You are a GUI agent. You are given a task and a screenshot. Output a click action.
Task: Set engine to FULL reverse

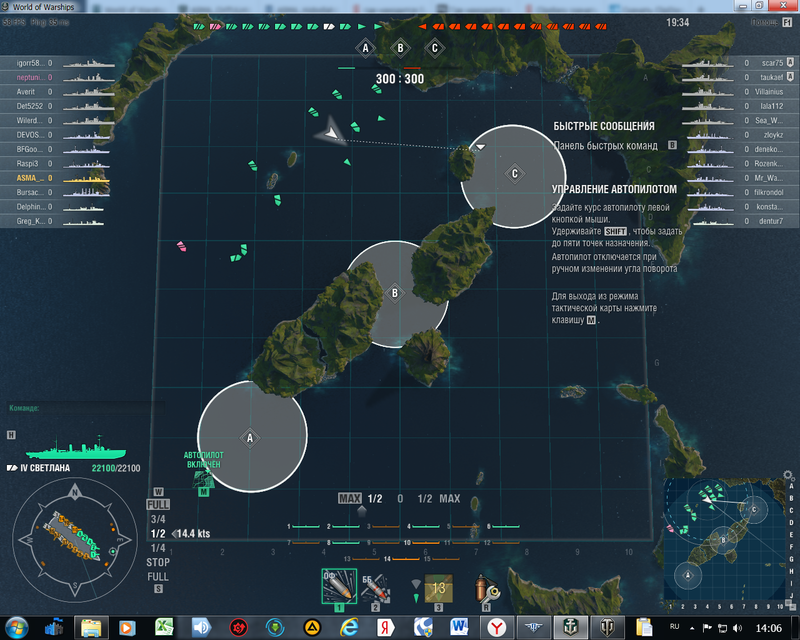[x=158, y=577]
